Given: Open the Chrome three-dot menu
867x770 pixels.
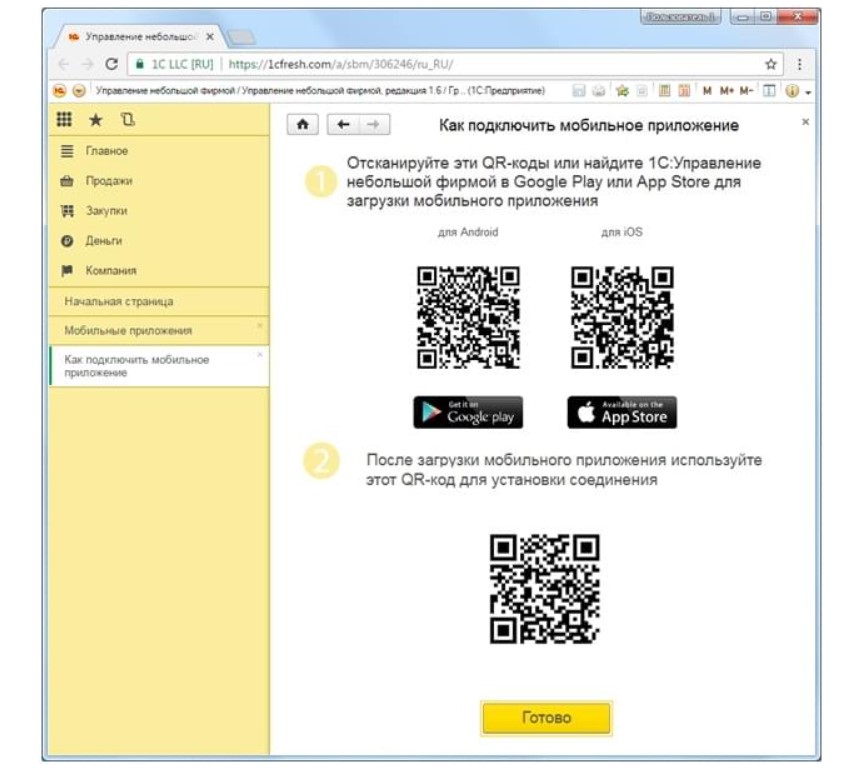Looking at the screenshot, I should [x=800, y=64].
